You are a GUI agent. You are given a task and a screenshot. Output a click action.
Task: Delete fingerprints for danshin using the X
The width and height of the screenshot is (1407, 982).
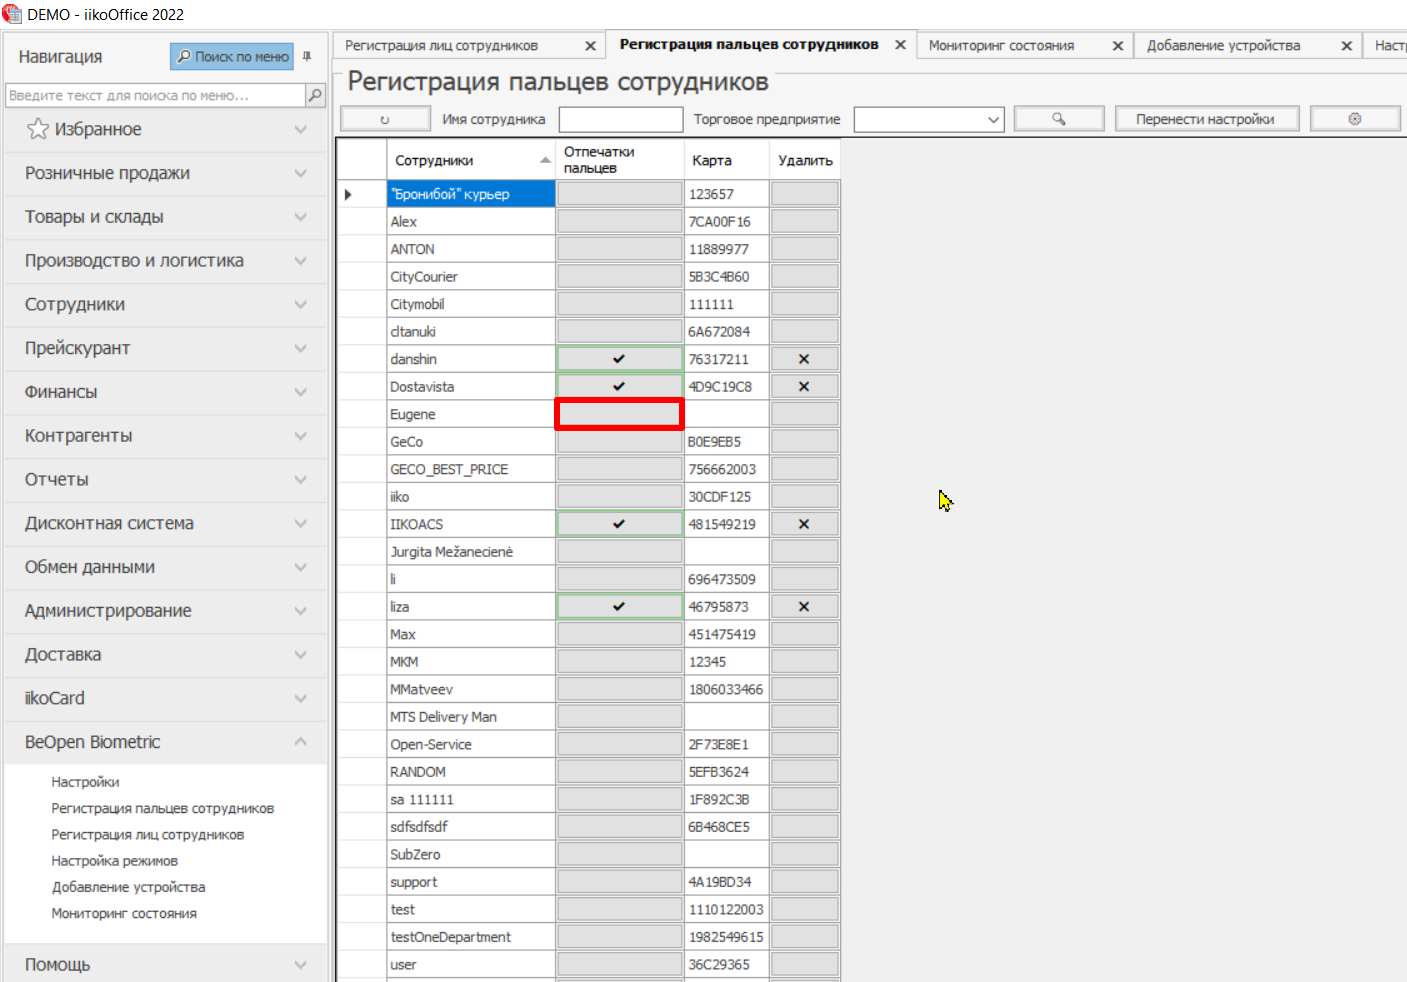point(804,359)
